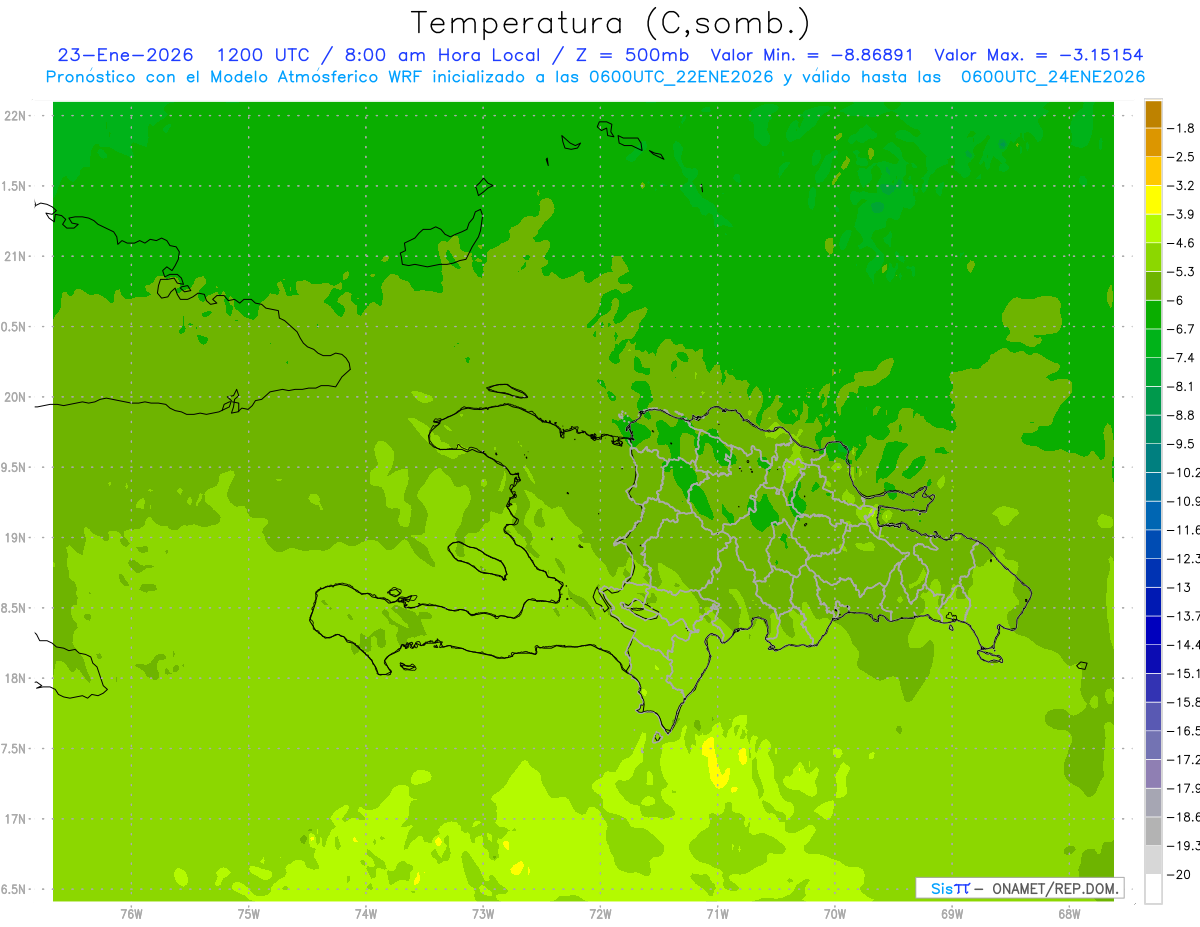Click the 21N latitude label
Image resolution: width=1200 pixels, height=927 pixels.
click(15, 256)
